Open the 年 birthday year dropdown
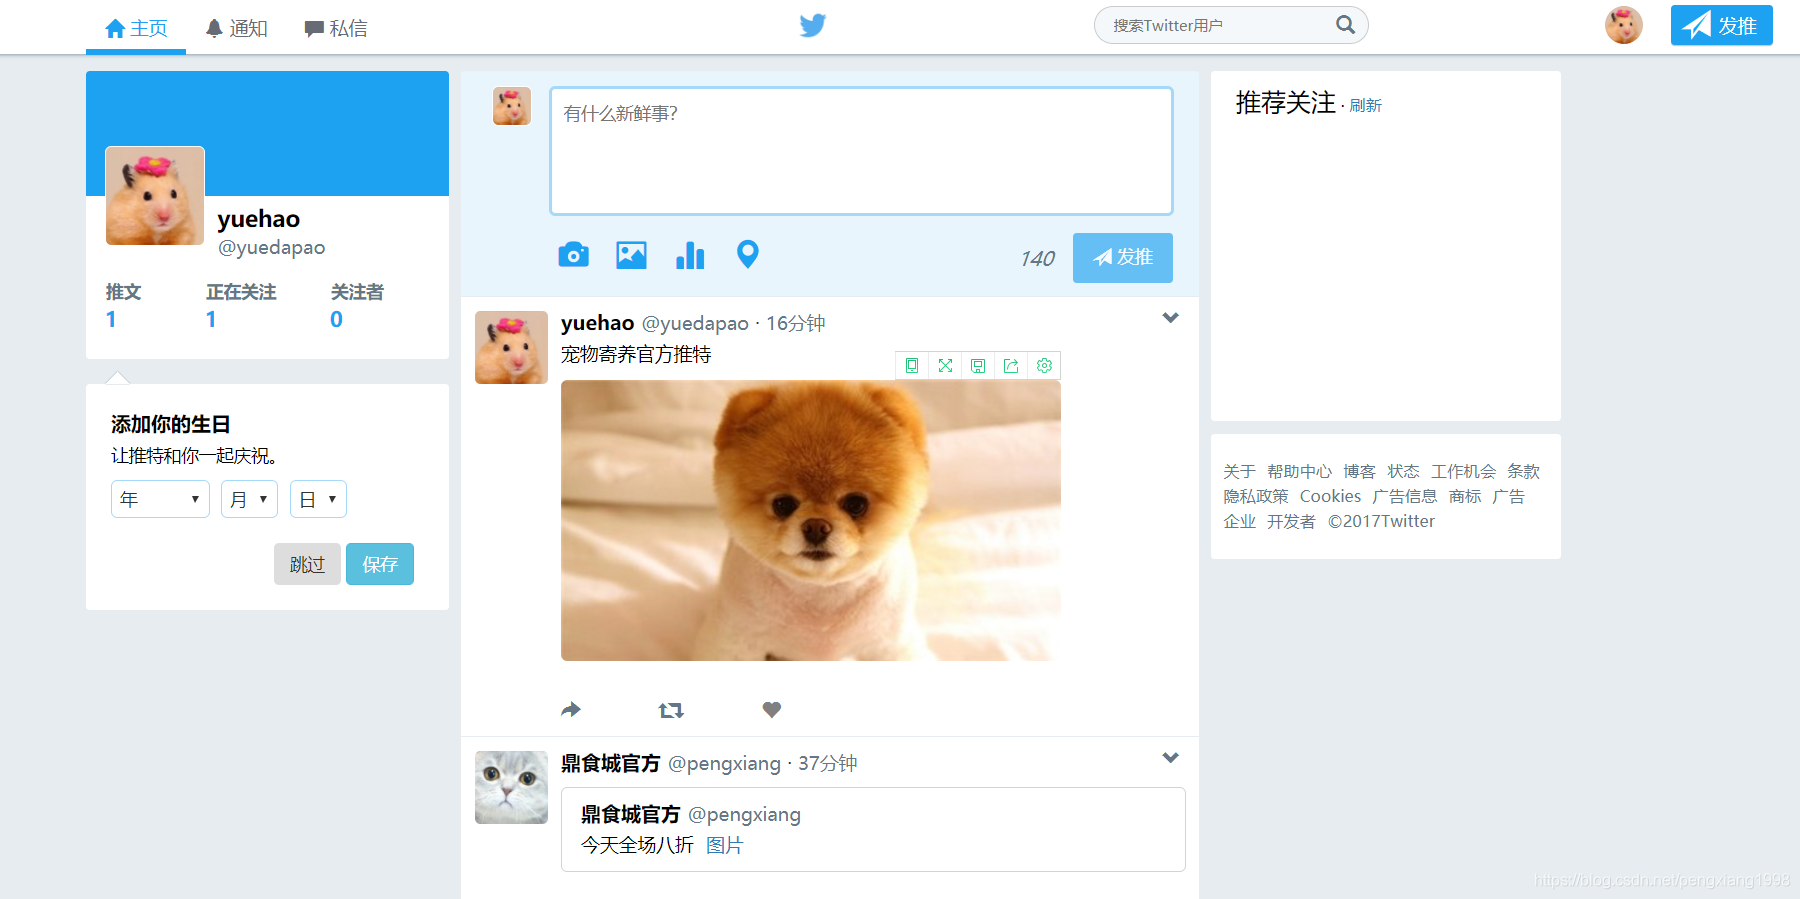The height and width of the screenshot is (899, 1800). point(160,499)
